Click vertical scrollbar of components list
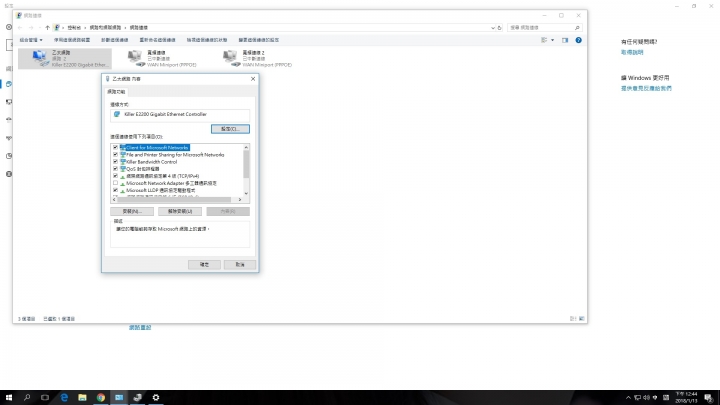This screenshot has width=720, height=405. 246,166
